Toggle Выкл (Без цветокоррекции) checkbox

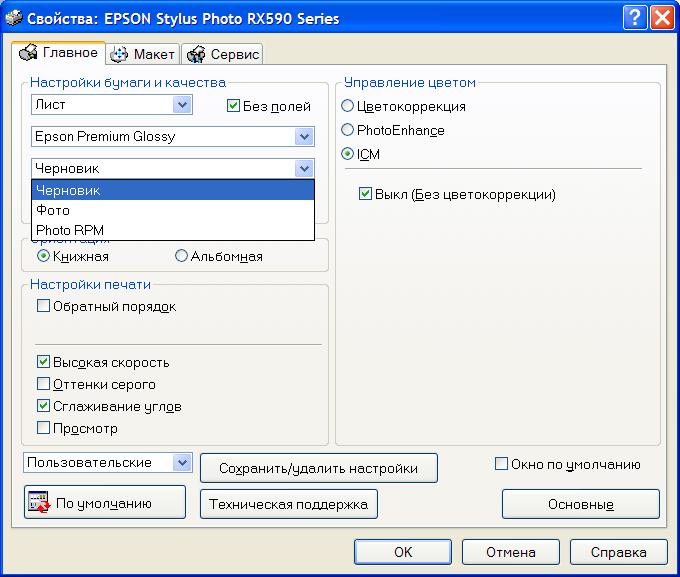pyautogui.click(x=365, y=193)
